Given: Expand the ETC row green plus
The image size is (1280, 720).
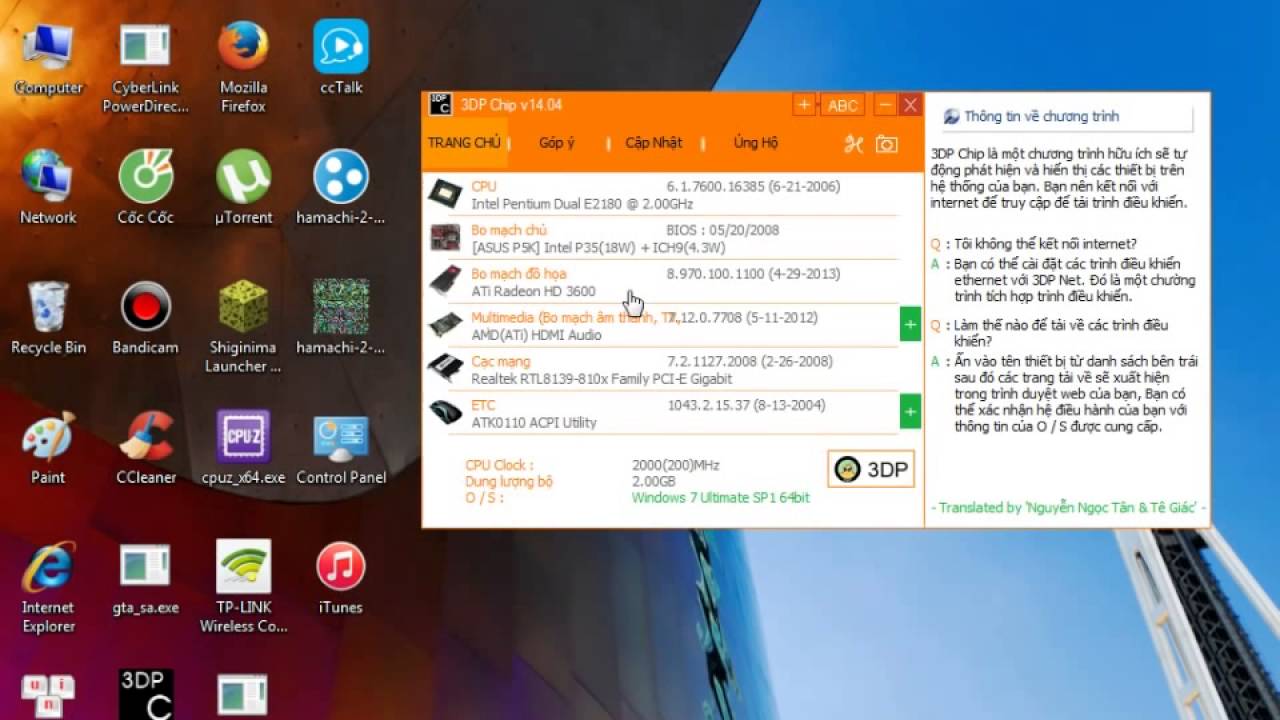Looking at the screenshot, I should pos(910,411).
